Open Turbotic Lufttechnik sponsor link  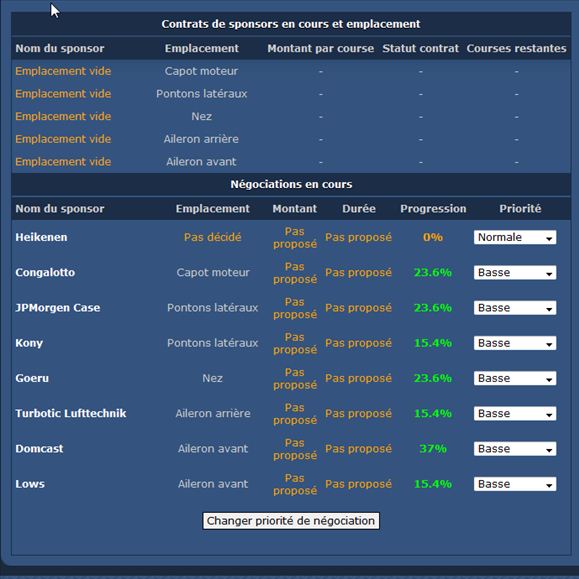point(71,413)
